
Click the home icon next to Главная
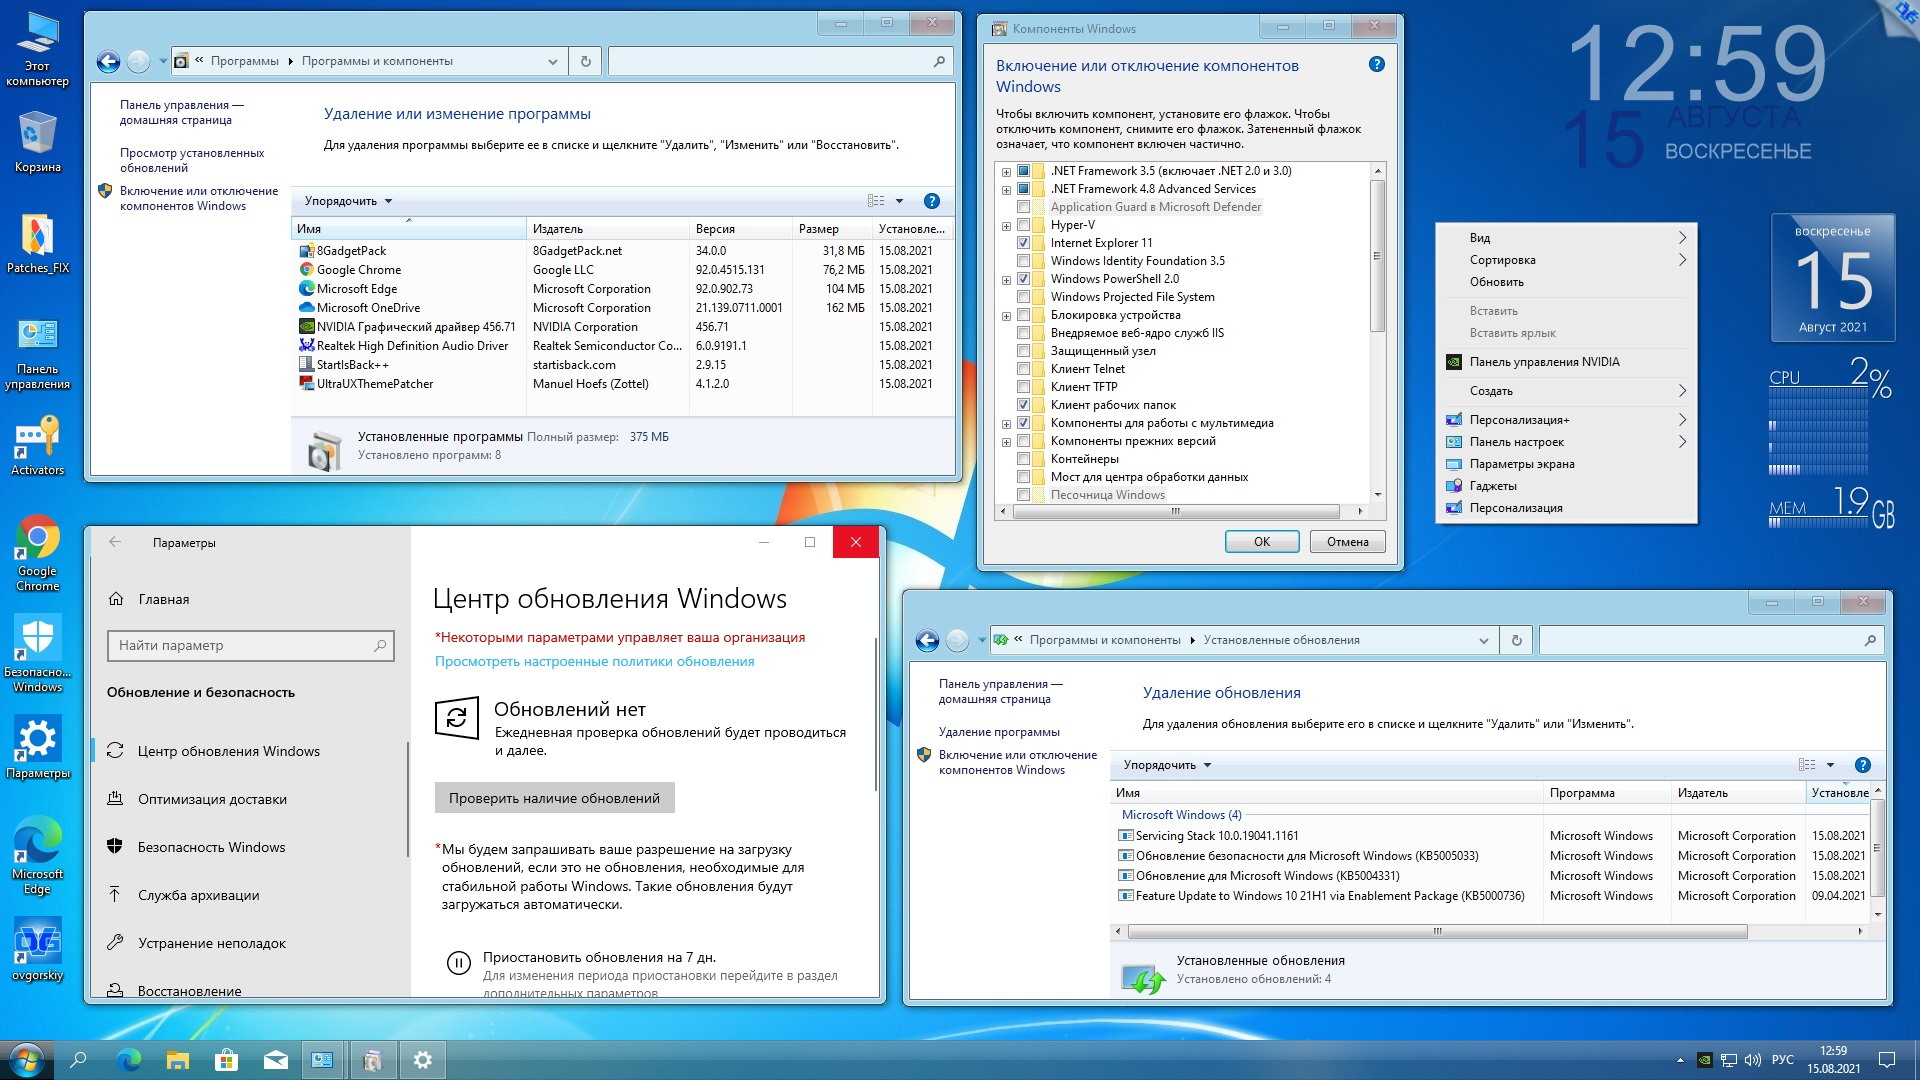pos(116,599)
